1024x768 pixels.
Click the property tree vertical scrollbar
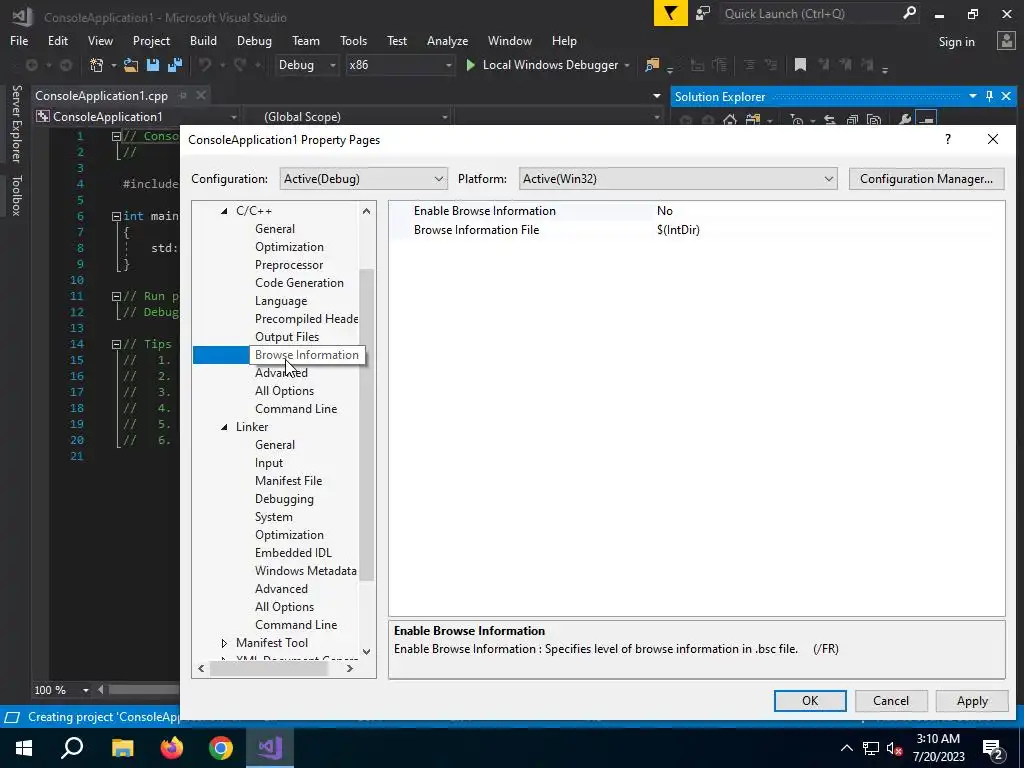pyautogui.click(x=366, y=424)
